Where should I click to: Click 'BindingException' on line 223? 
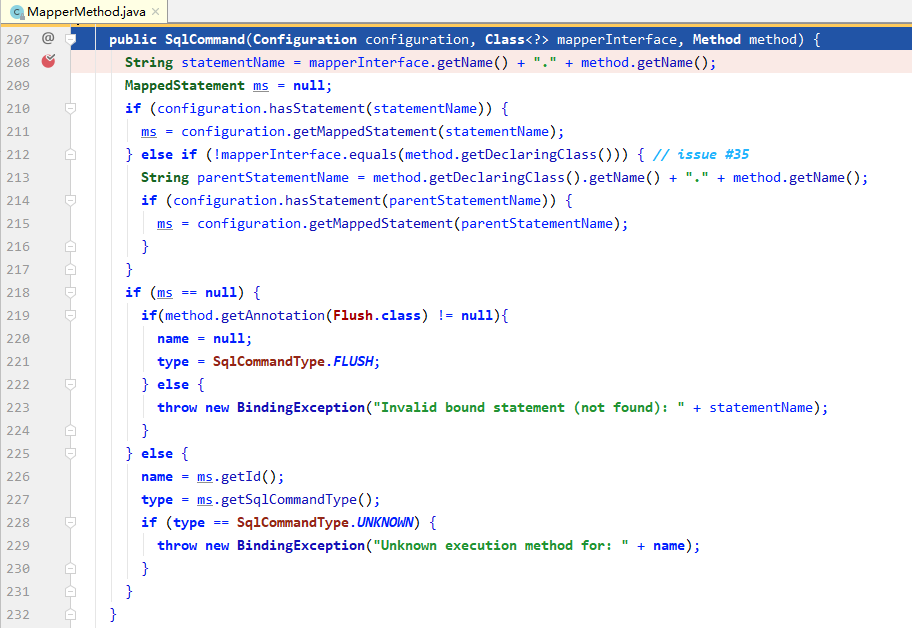pos(301,408)
